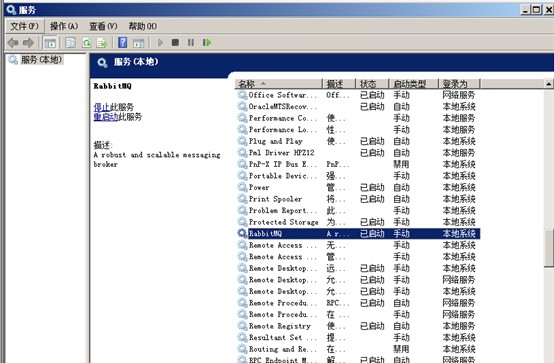Click the Export list toolbar icon
Viewport: 554px width, 363px height.
[x=102, y=43]
